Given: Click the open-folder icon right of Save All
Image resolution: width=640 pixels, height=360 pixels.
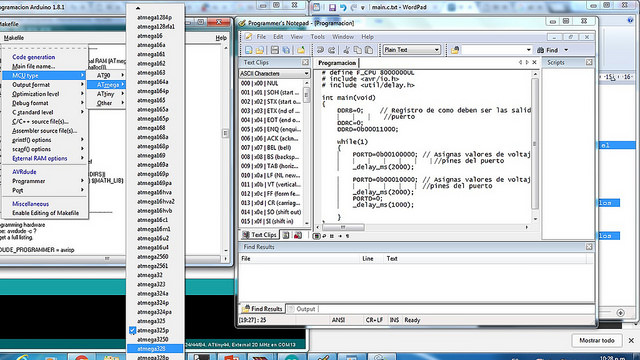Looking at the screenshot, I should point(301,50).
